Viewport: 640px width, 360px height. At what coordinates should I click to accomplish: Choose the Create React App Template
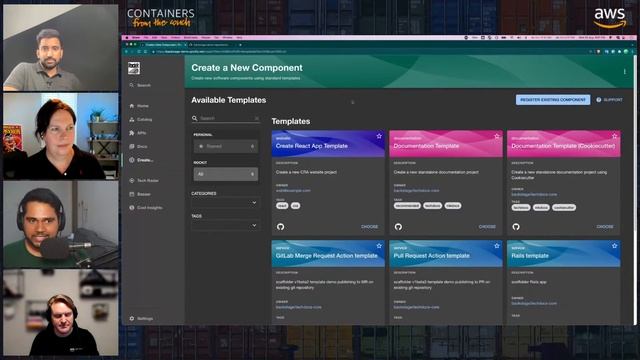pos(369,227)
